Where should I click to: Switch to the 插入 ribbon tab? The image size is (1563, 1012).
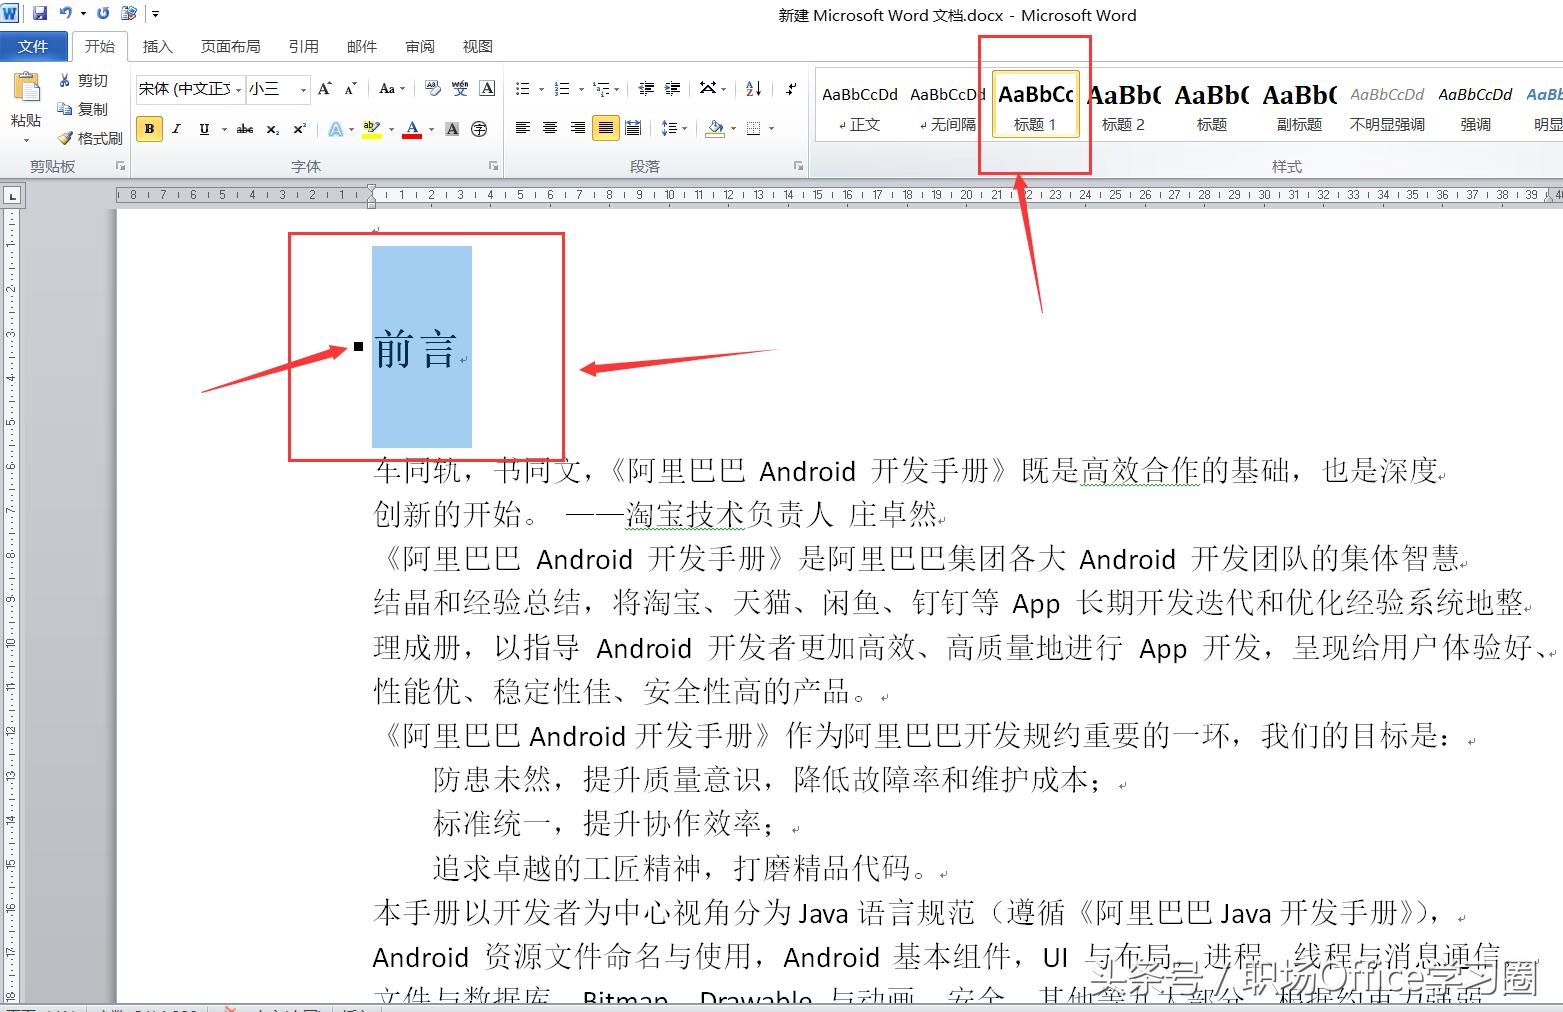(157, 46)
